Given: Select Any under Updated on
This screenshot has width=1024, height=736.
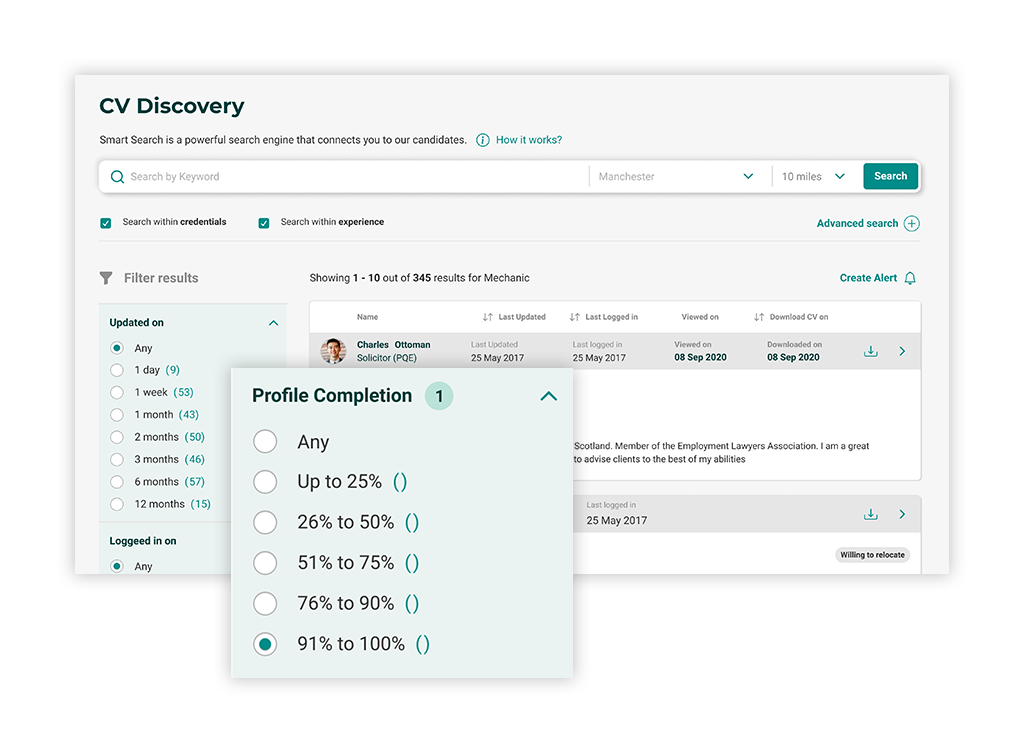Looking at the screenshot, I should 117,348.
